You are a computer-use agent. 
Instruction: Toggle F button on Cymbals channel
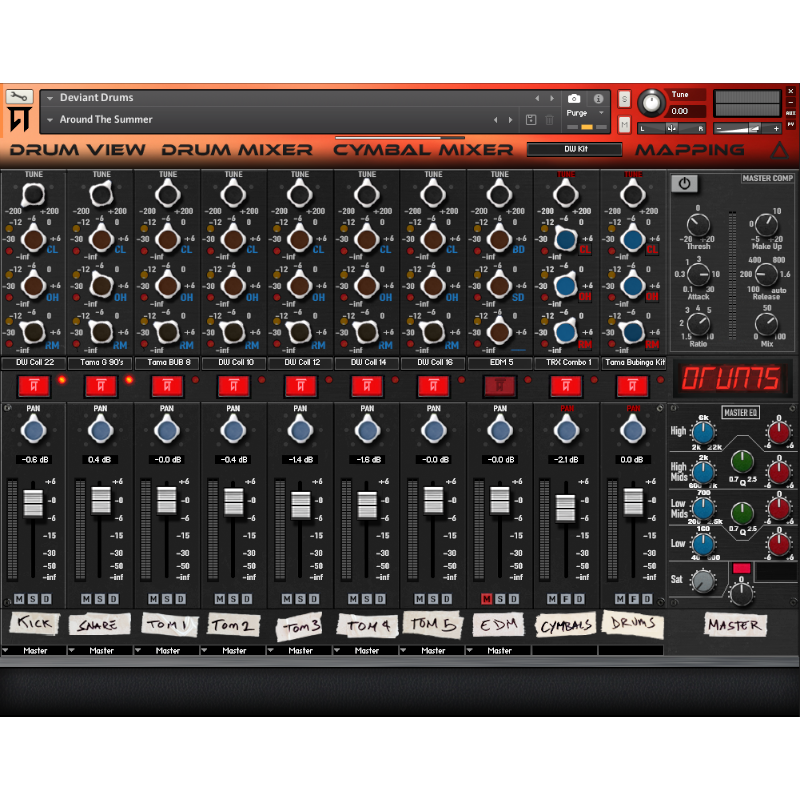point(566,598)
